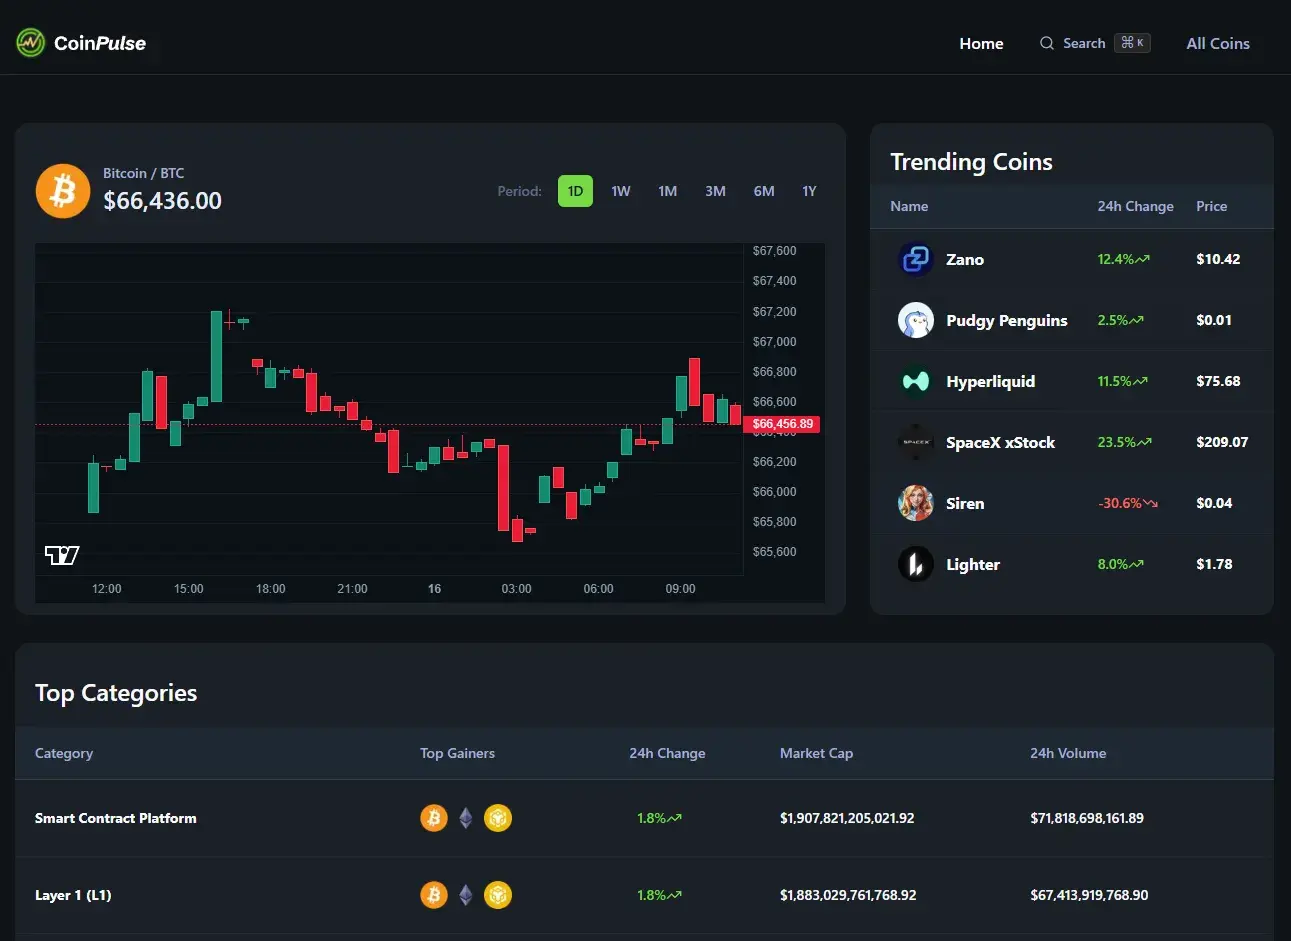The image size is (1291, 941).
Task: Click the Trending Coins heading
Action: pos(971,162)
